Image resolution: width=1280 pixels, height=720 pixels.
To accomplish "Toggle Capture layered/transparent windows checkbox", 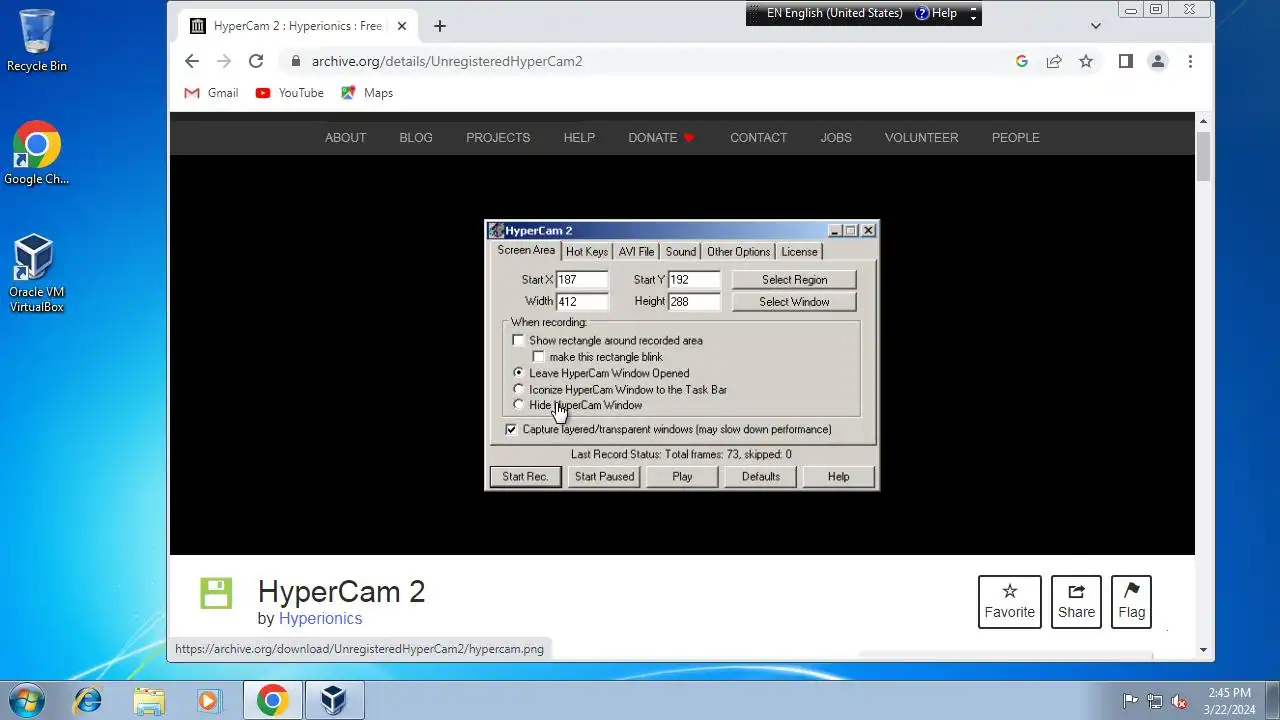I will point(511,429).
